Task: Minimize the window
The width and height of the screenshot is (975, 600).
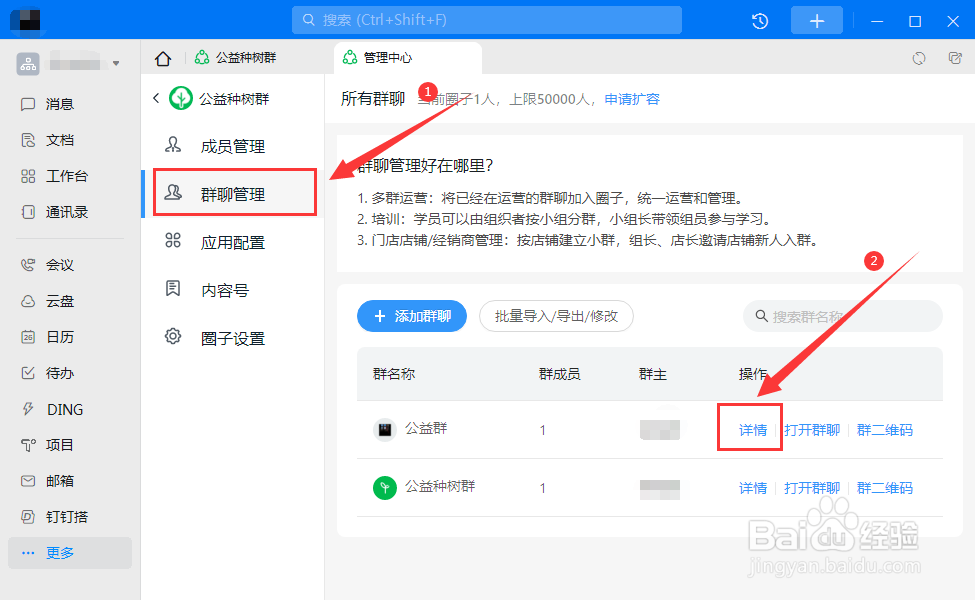Action: pyautogui.click(x=877, y=21)
